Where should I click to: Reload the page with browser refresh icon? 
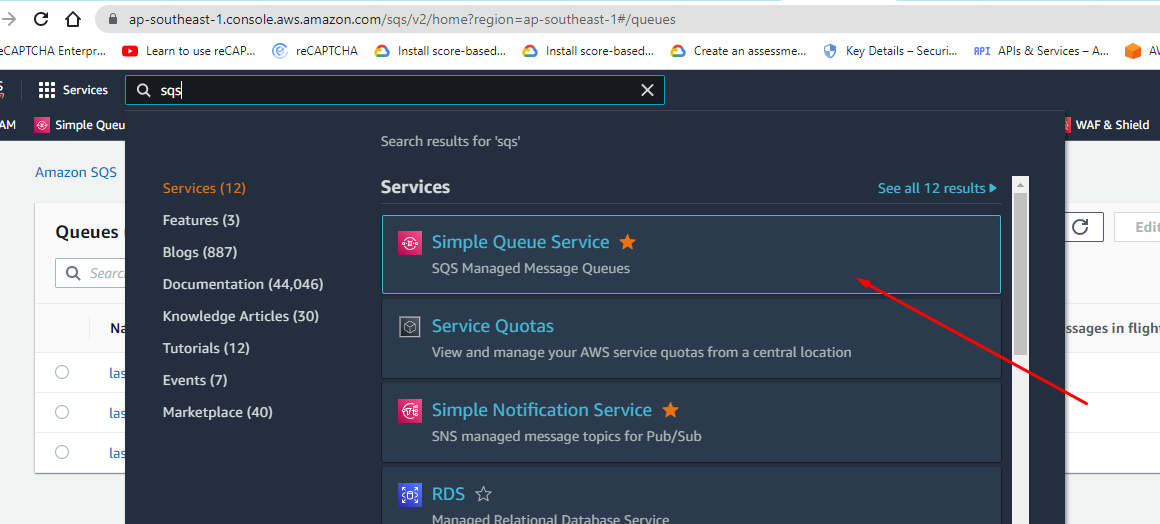click(41, 19)
